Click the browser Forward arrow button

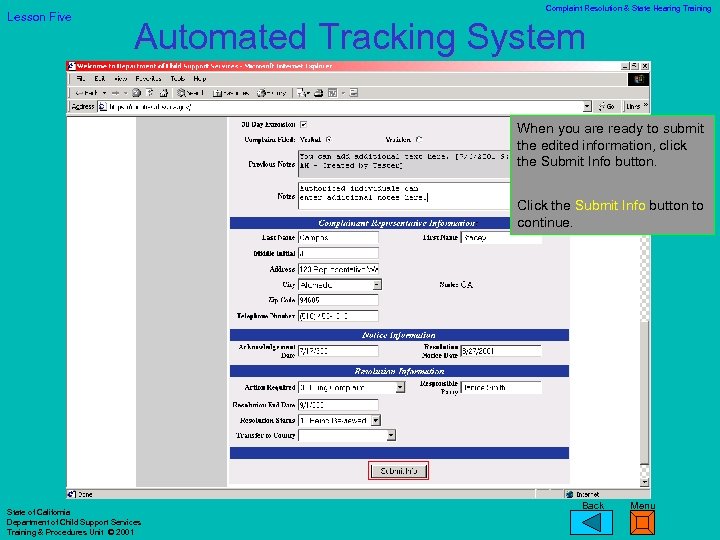pos(115,93)
